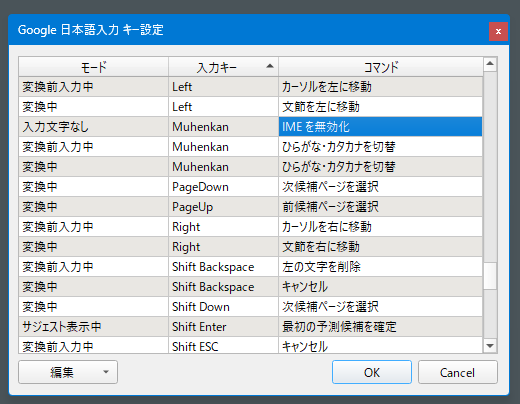The height and width of the screenshot is (404, 520).
Task: Close the Google 日本語入力 キー設定 dialog
Action: point(498,31)
